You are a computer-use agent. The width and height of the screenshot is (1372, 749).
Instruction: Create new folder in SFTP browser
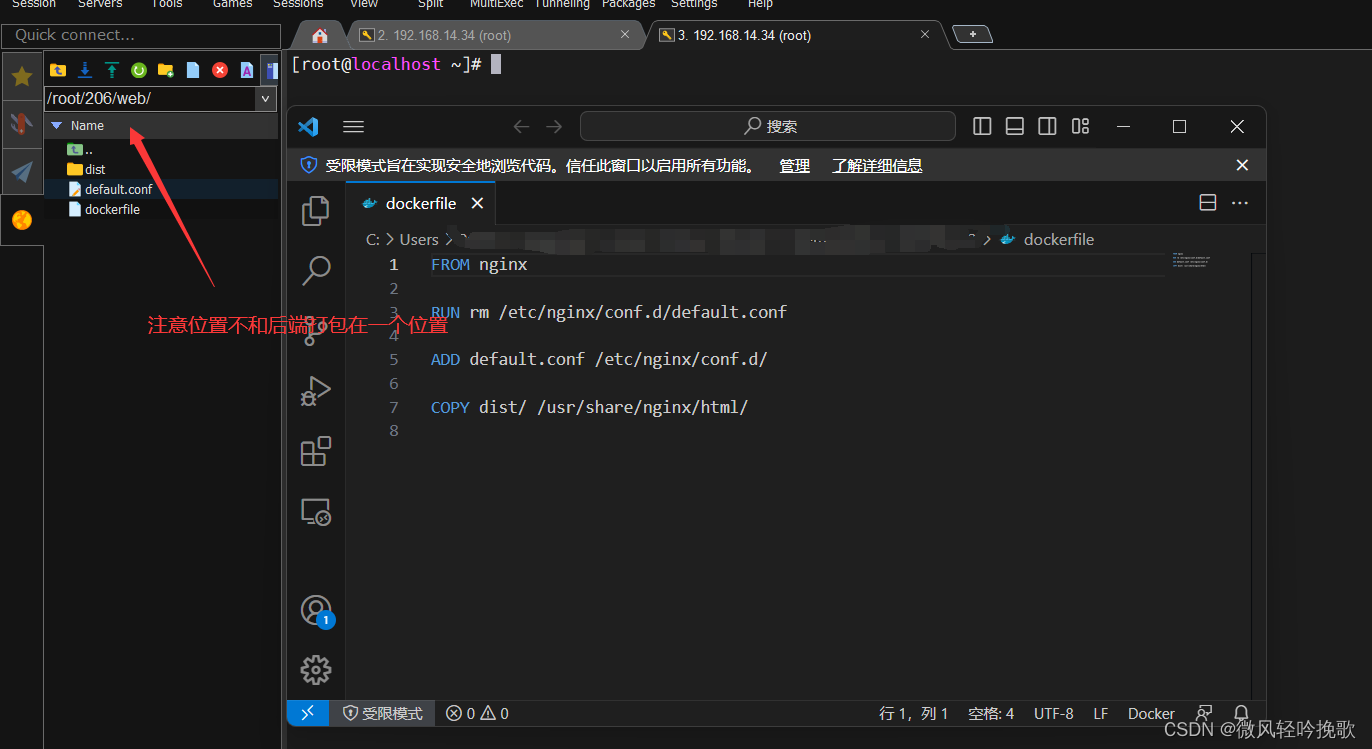click(166, 70)
